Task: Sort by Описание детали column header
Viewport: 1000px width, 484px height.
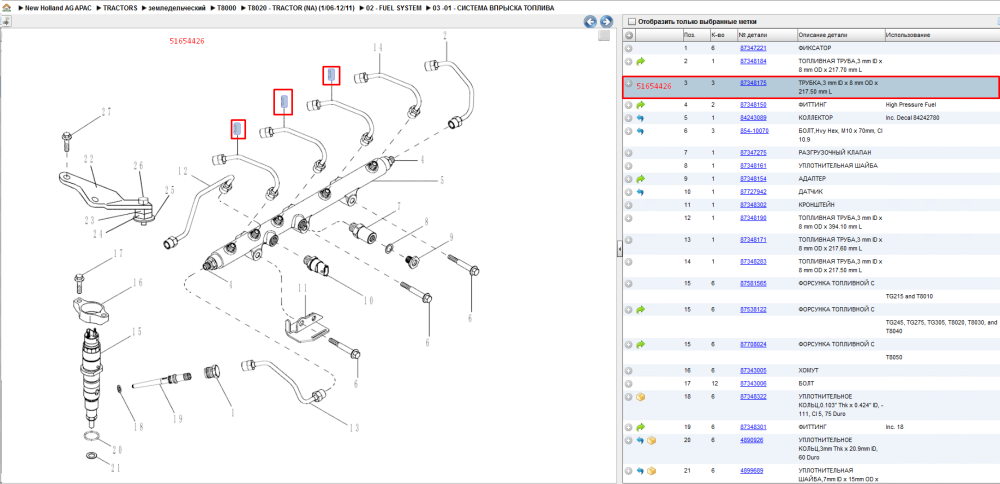Action: (x=841, y=34)
